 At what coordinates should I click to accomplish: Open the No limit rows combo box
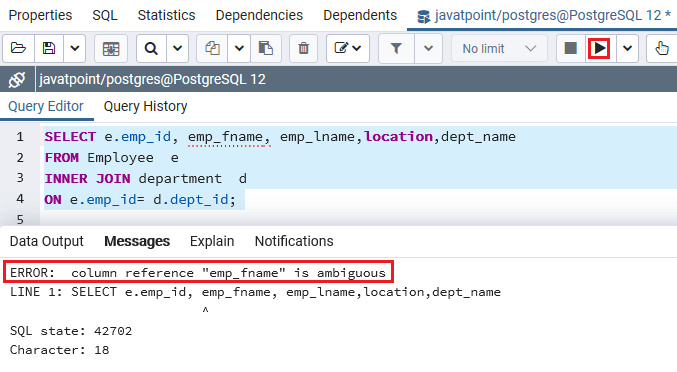click(x=499, y=49)
